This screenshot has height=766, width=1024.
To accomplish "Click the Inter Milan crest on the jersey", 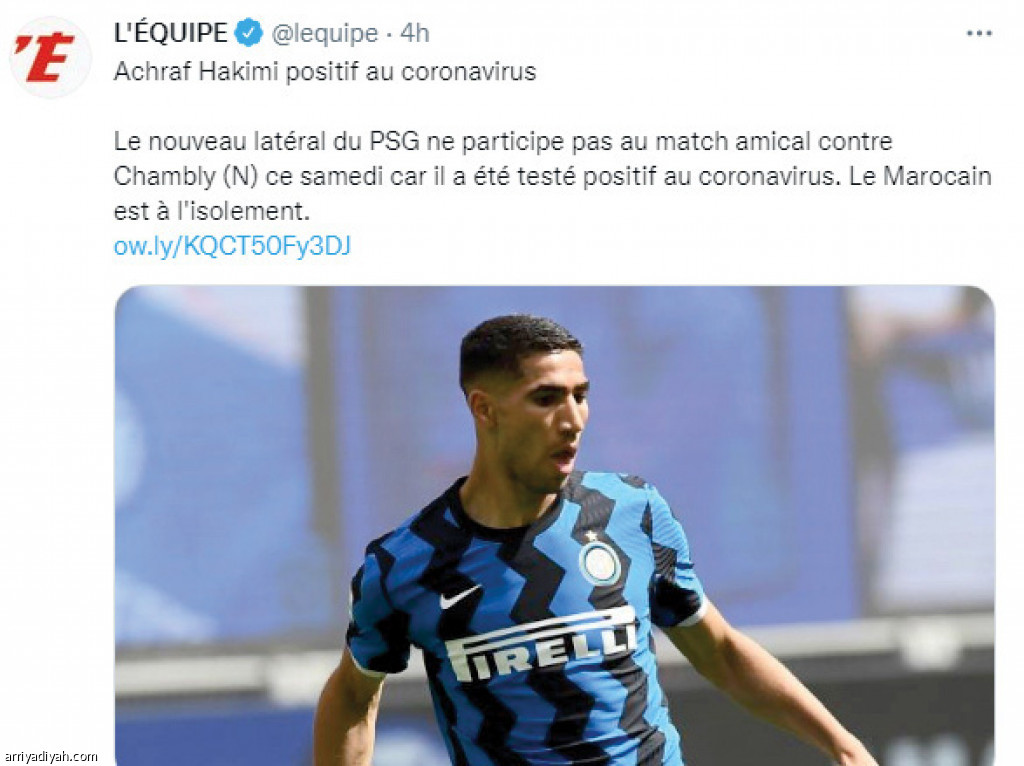I will point(600,562).
